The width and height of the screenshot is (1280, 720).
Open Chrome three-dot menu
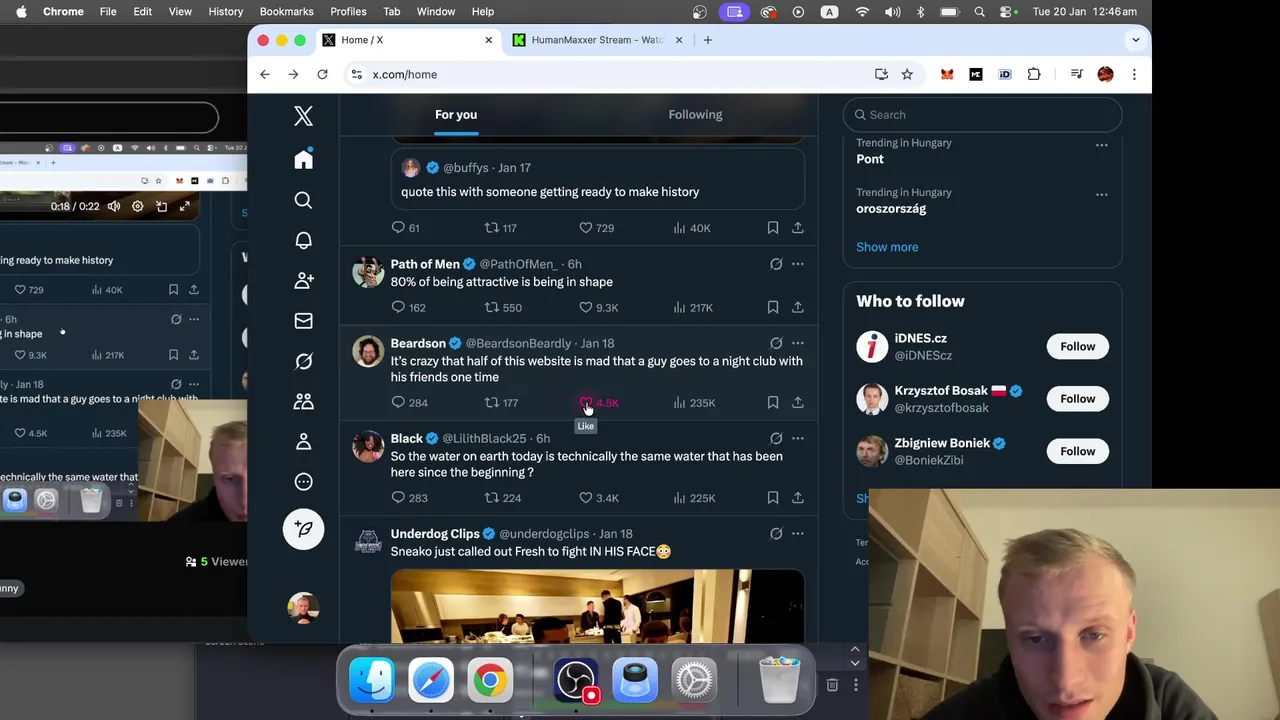(1134, 74)
